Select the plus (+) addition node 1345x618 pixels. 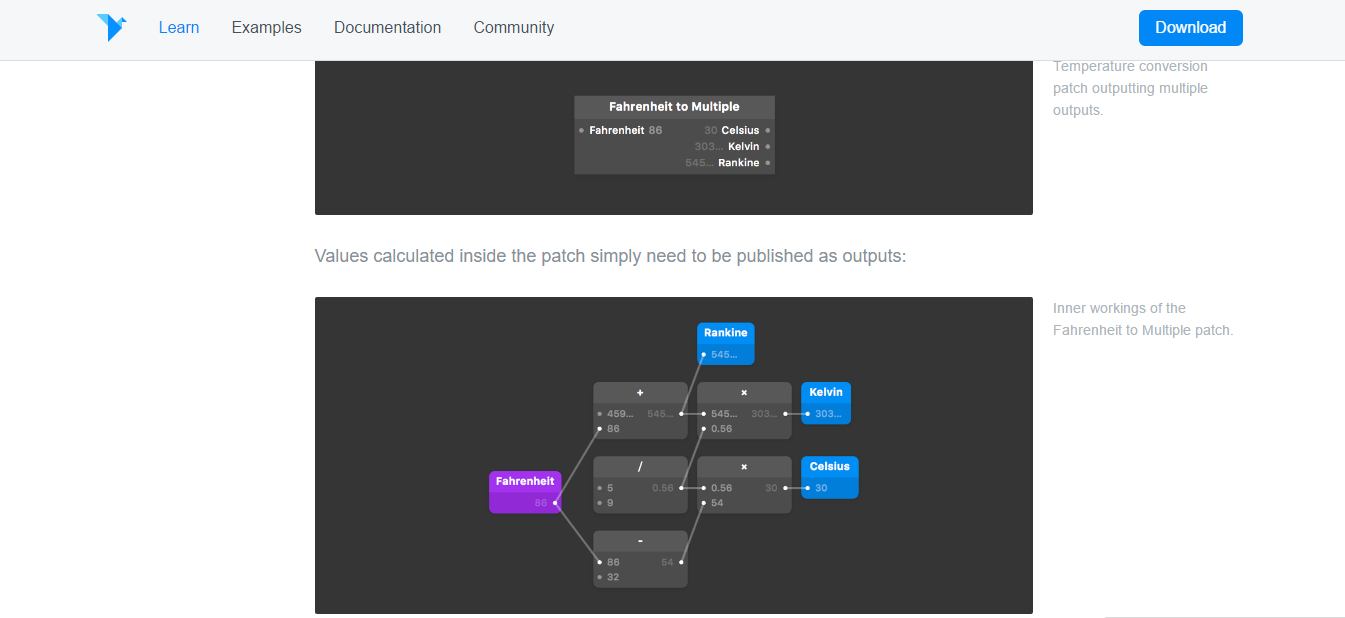pyautogui.click(x=640, y=393)
